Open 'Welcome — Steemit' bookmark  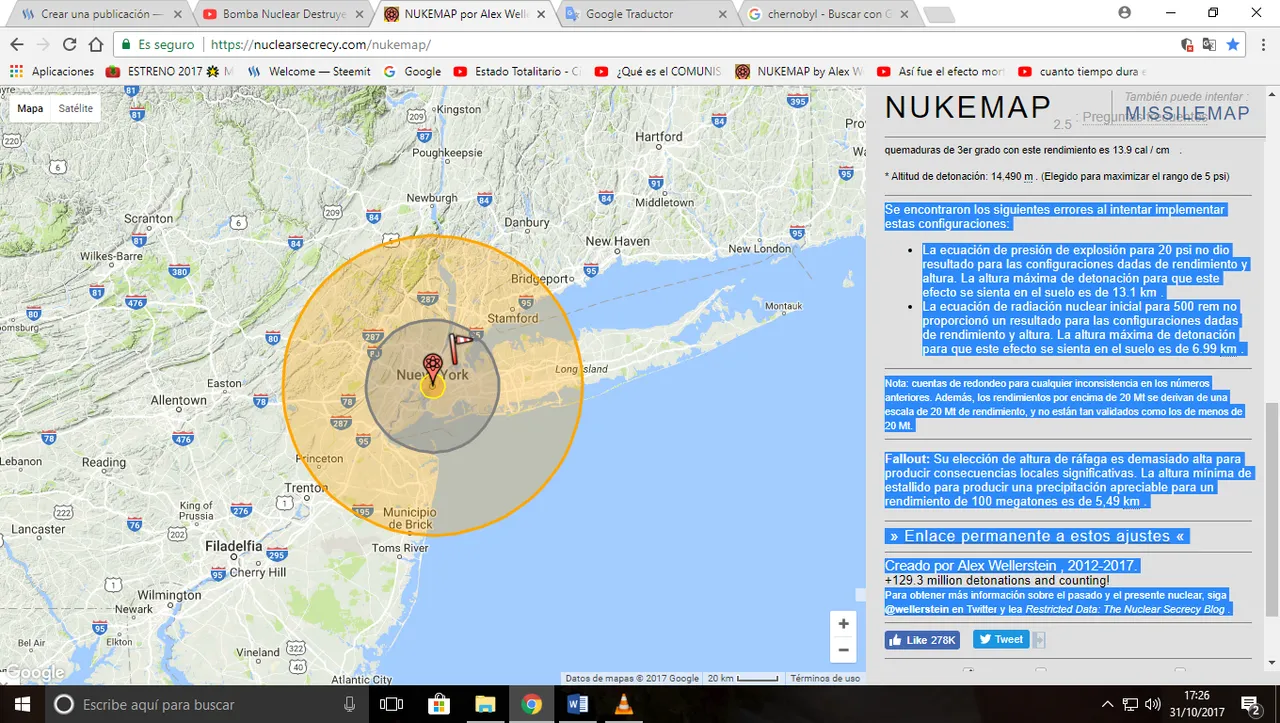click(x=309, y=71)
